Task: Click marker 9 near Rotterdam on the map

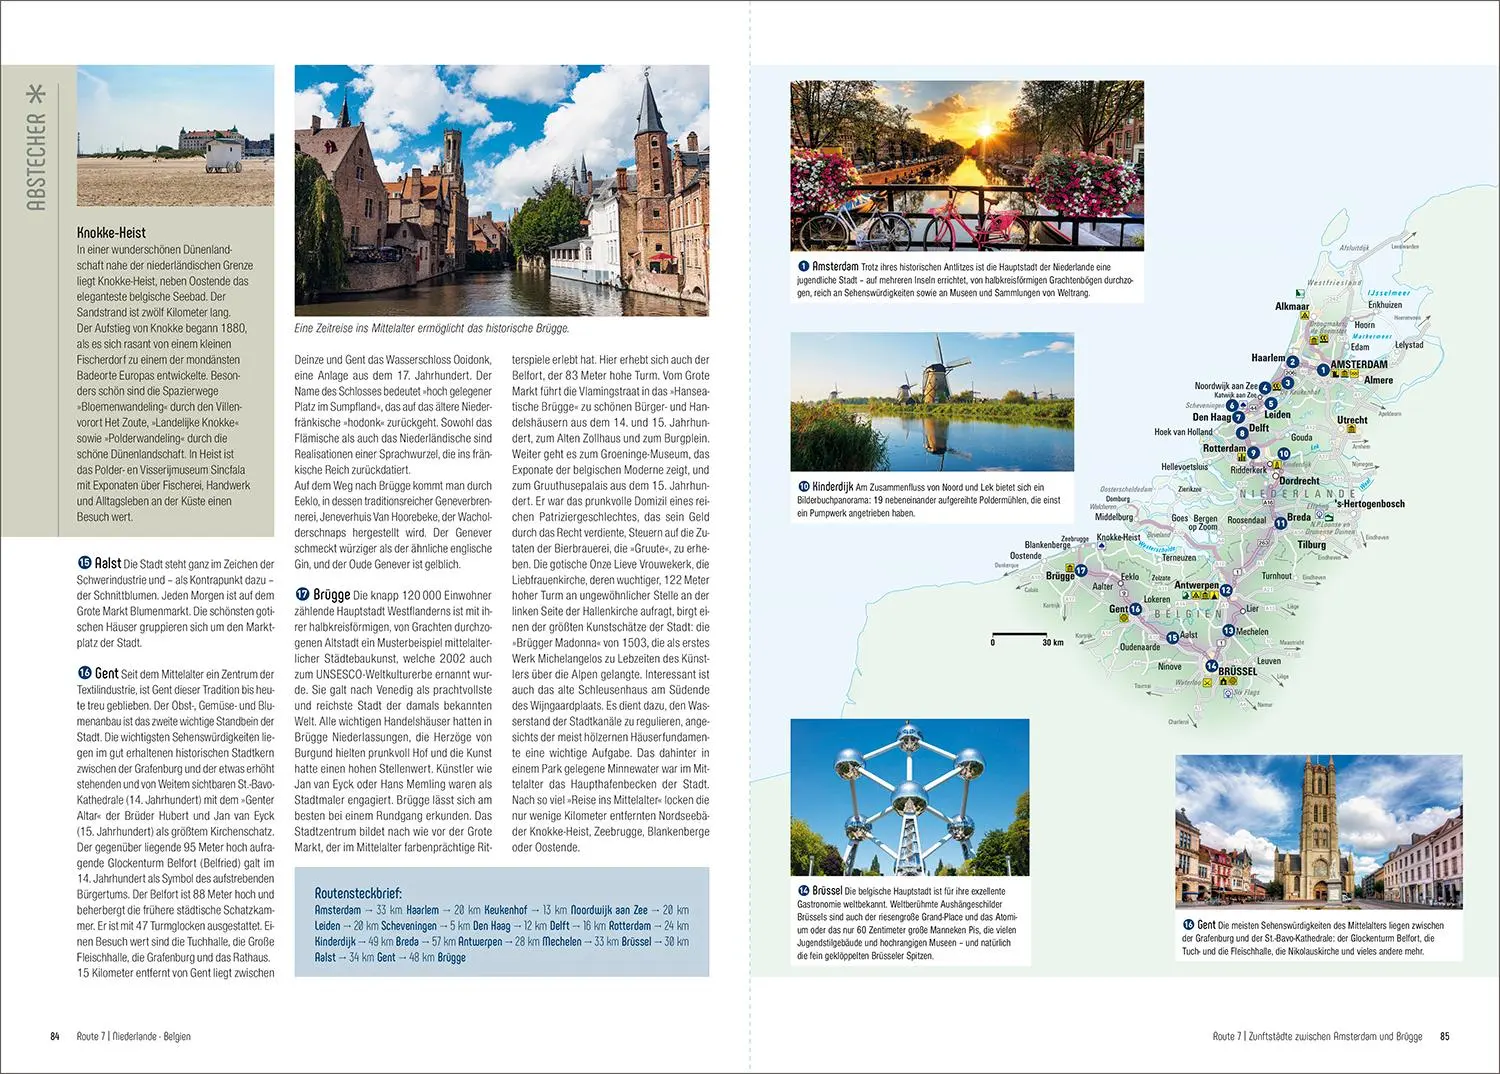Action: (x=1253, y=453)
